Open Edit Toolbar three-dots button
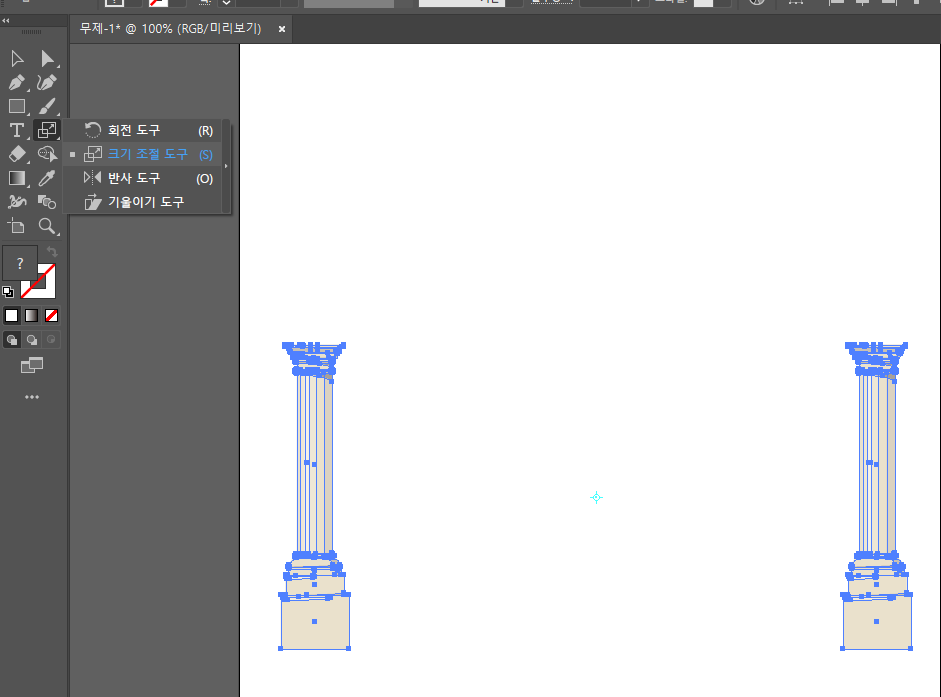941x697 pixels. pyautogui.click(x=32, y=397)
